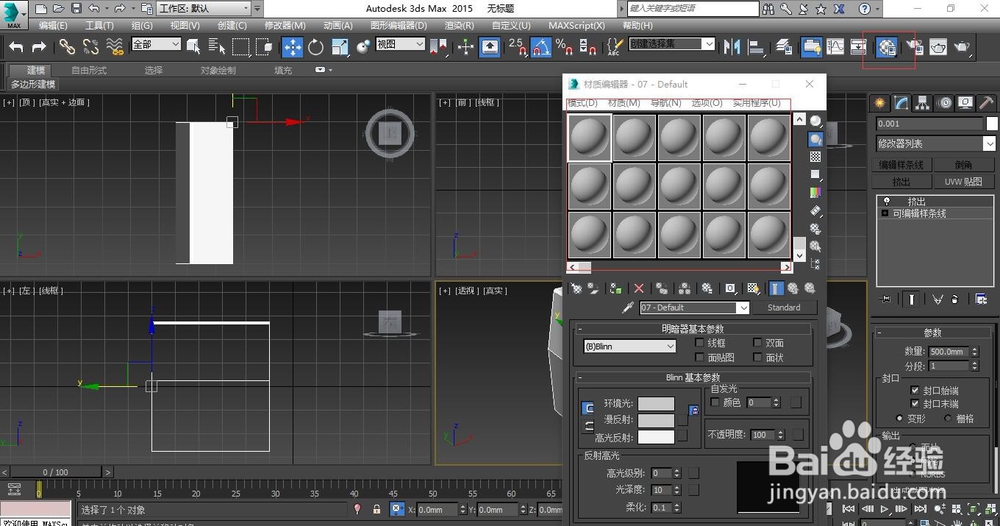Open the Hierarchy panel tab
The image size is (1000, 526).
tap(922, 103)
